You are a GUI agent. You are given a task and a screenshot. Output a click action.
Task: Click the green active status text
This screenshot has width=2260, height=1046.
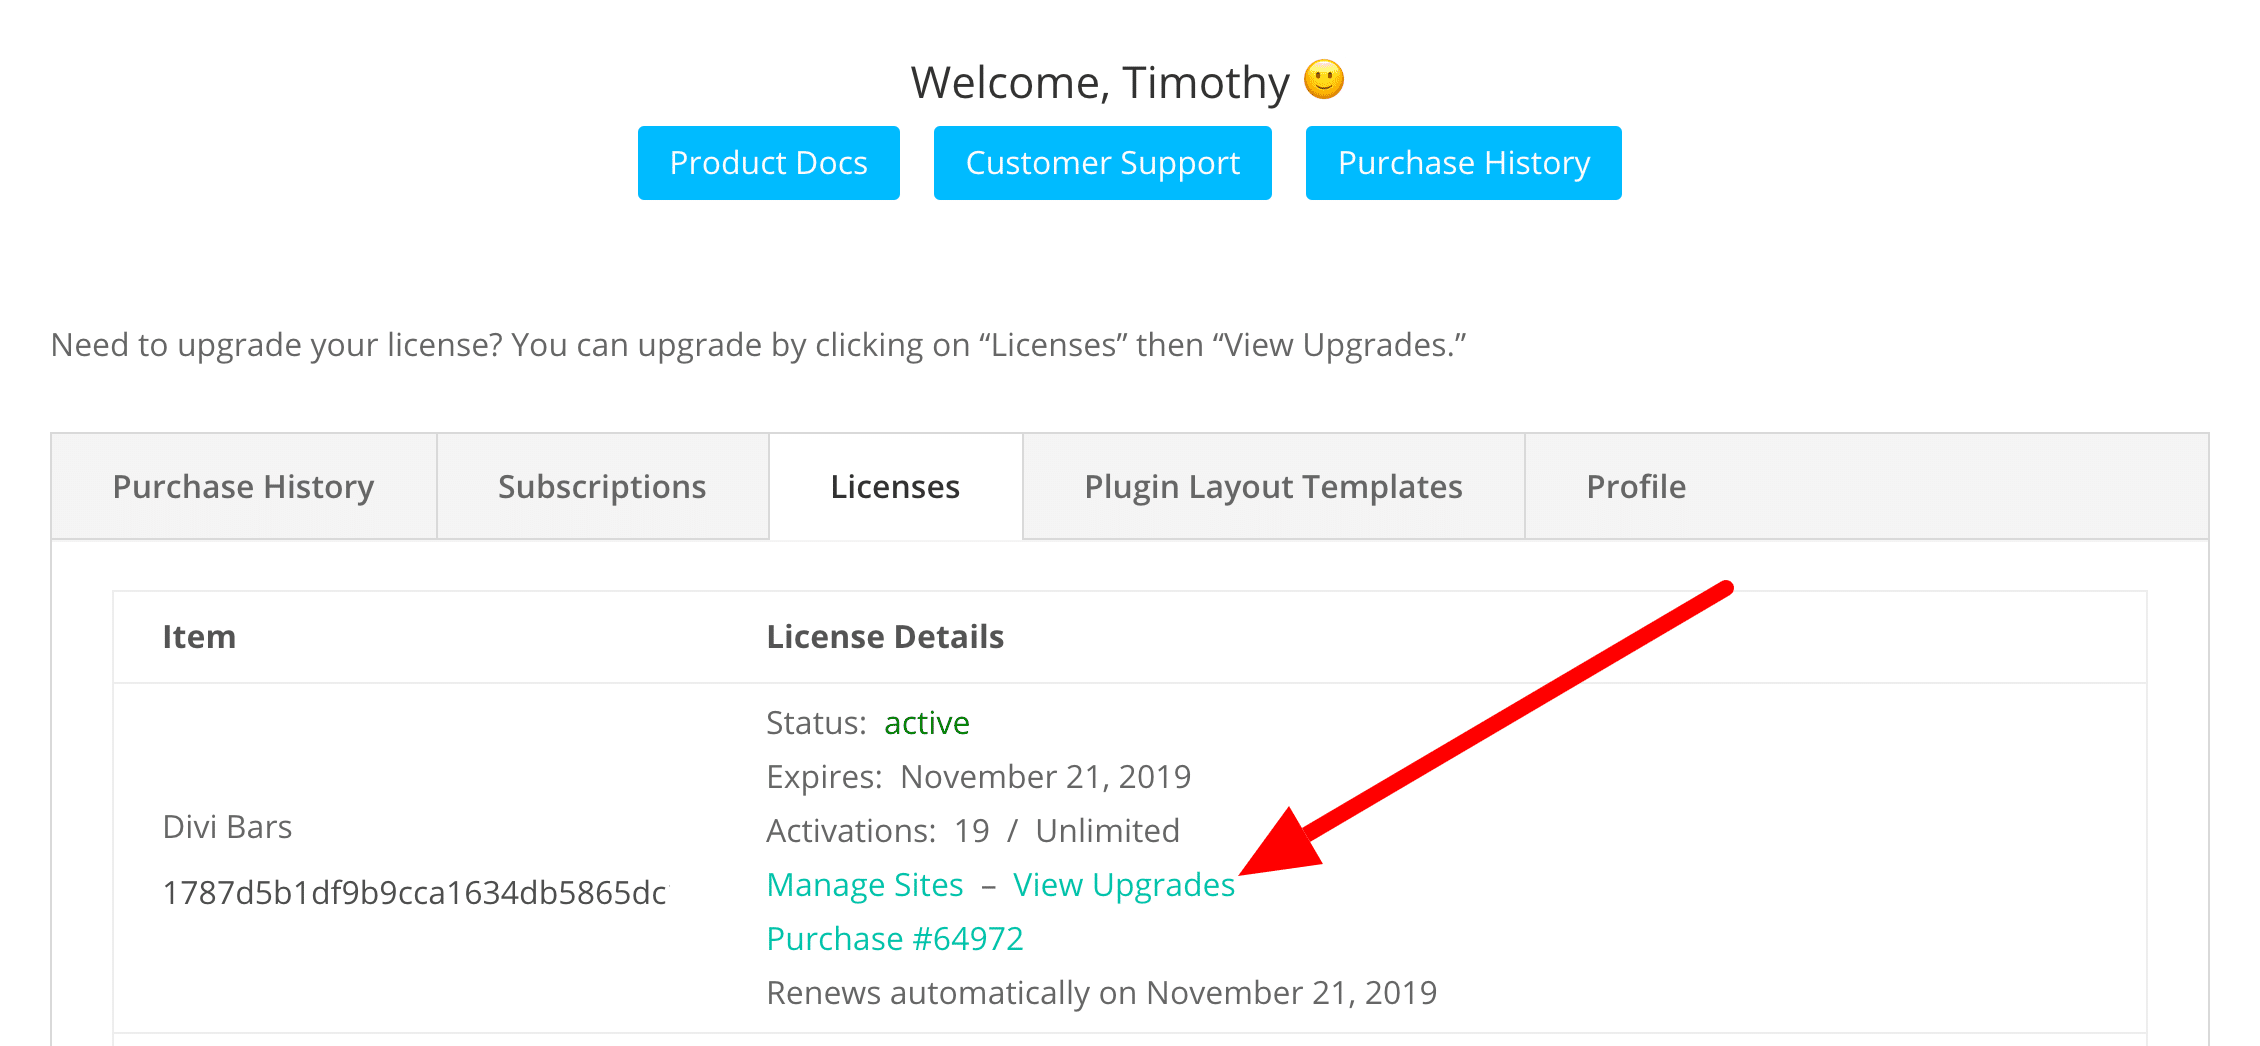coord(926,723)
